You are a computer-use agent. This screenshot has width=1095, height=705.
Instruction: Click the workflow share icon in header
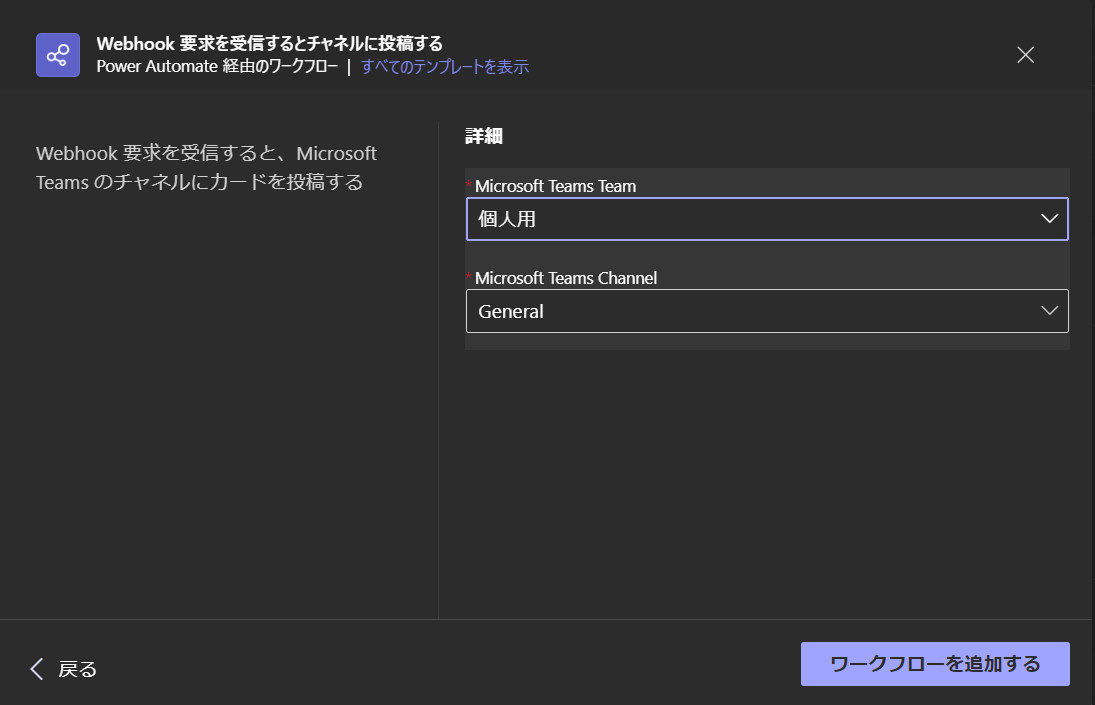coord(58,55)
